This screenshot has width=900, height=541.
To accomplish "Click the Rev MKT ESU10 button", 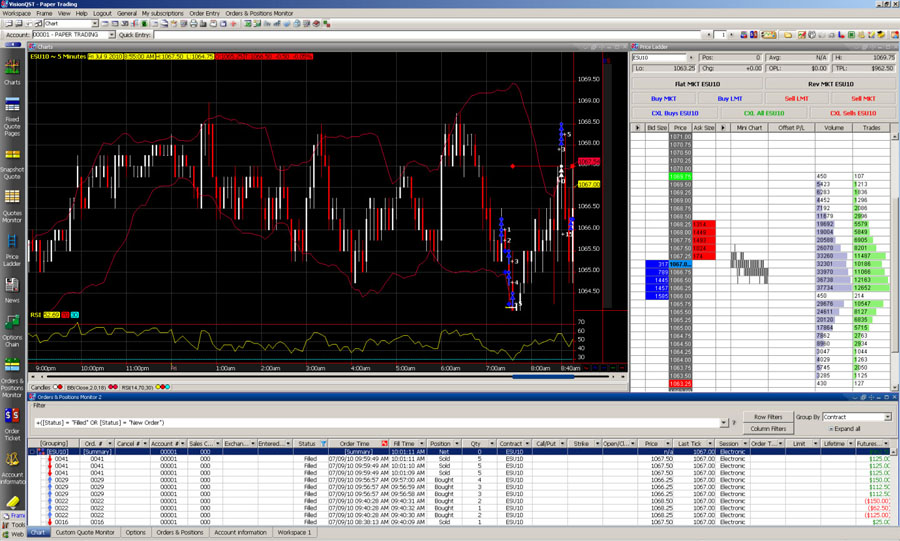I will click(x=830, y=84).
